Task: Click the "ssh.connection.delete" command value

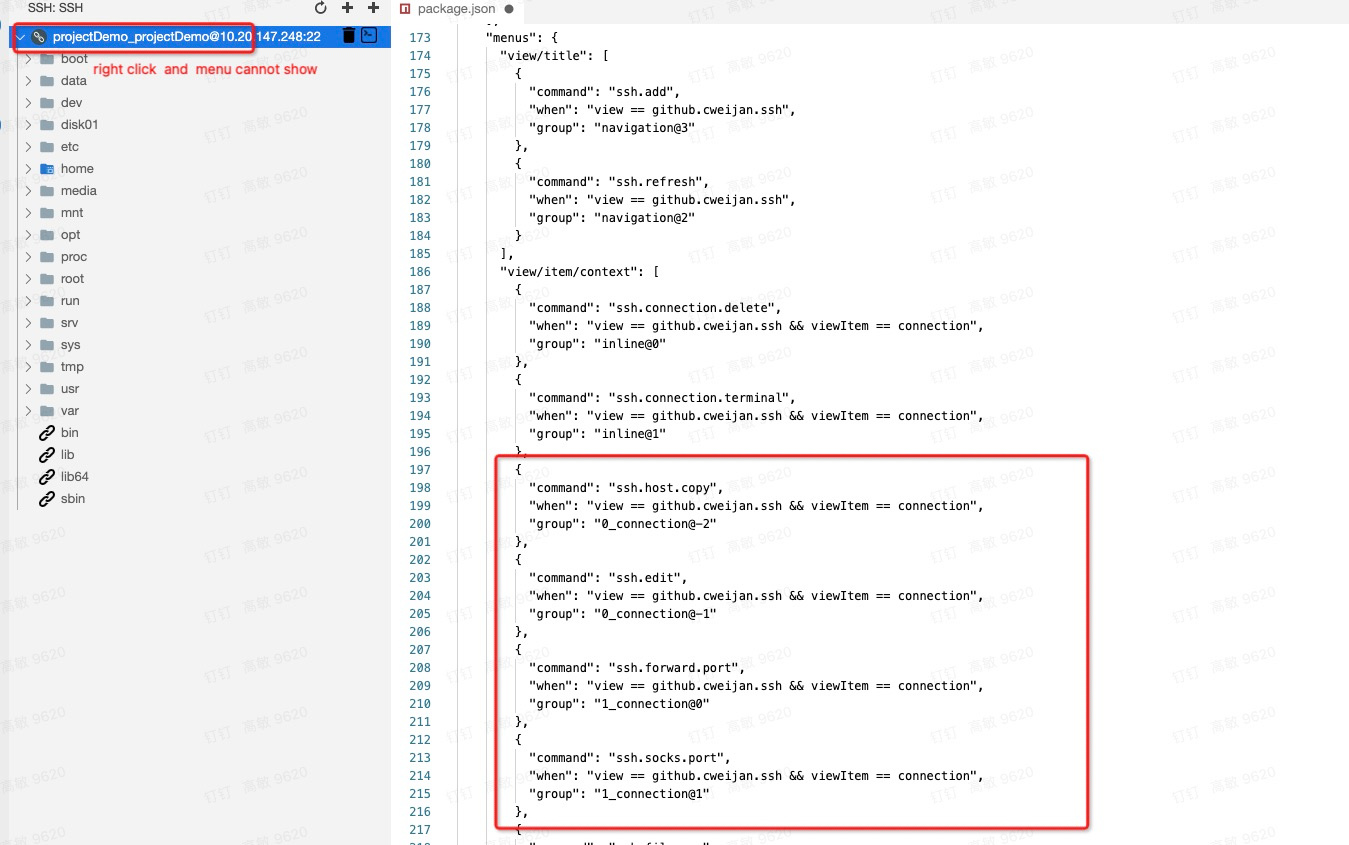Action: (x=692, y=308)
